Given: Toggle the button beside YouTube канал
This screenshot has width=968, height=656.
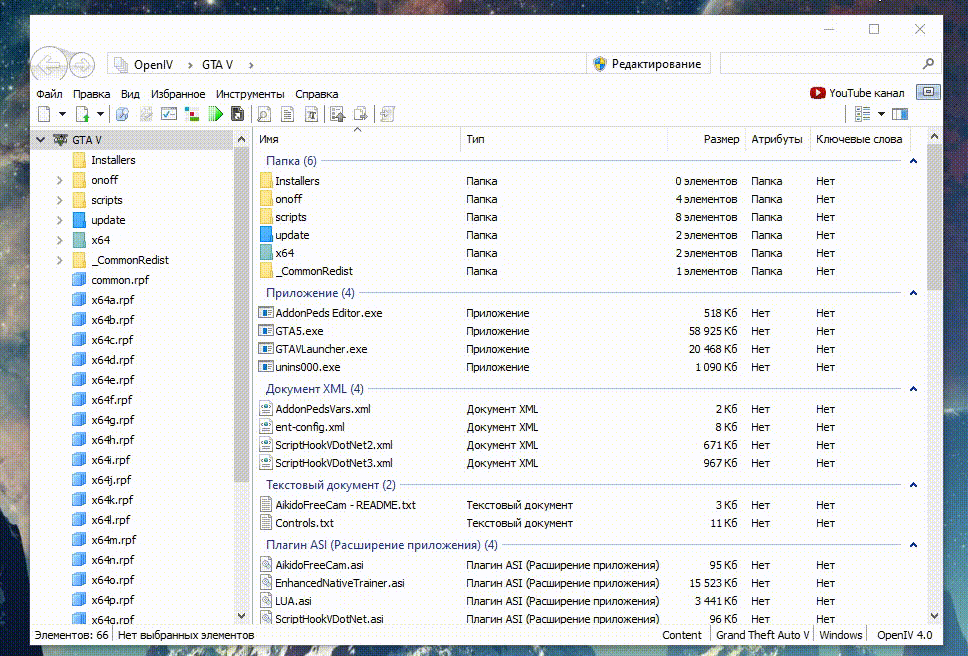Looking at the screenshot, I should (928, 92).
